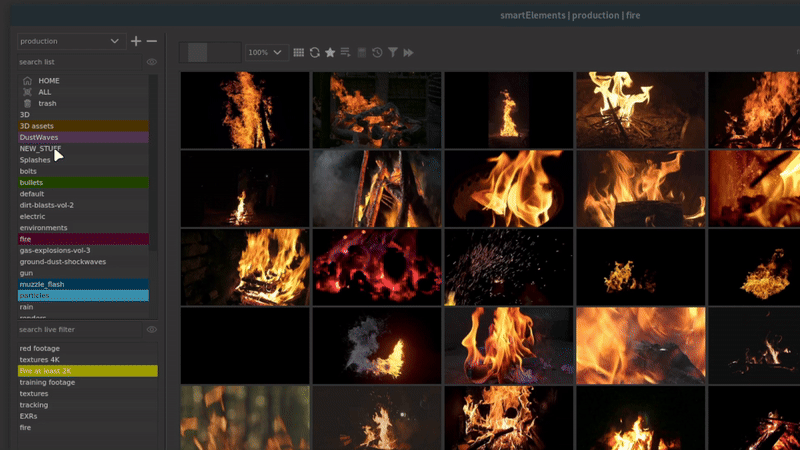This screenshot has width=800, height=450.
Task: Select the blue muzzle_flash list
Action: (83, 284)
